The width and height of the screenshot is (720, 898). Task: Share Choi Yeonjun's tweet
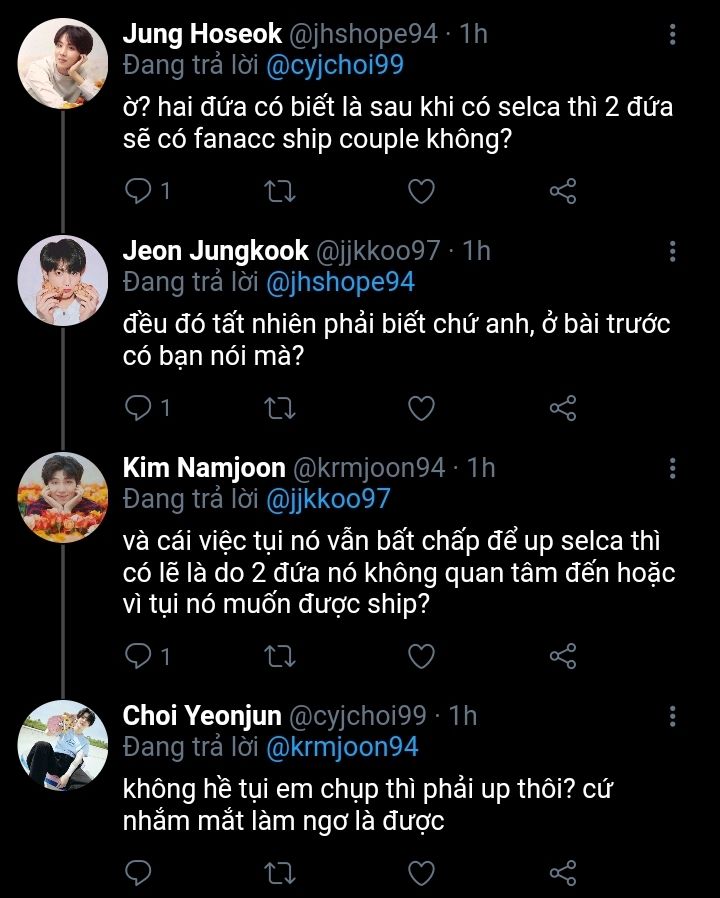pos(564,871)
